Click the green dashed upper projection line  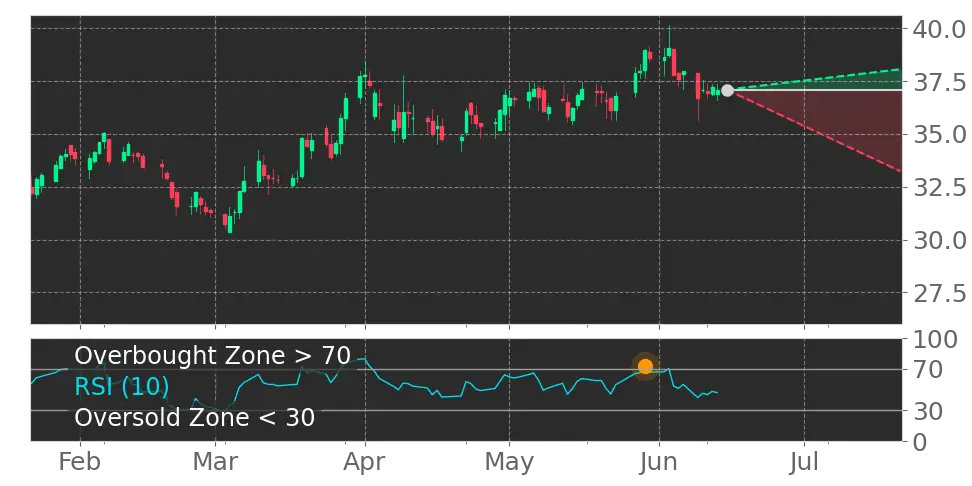point(815,80)
